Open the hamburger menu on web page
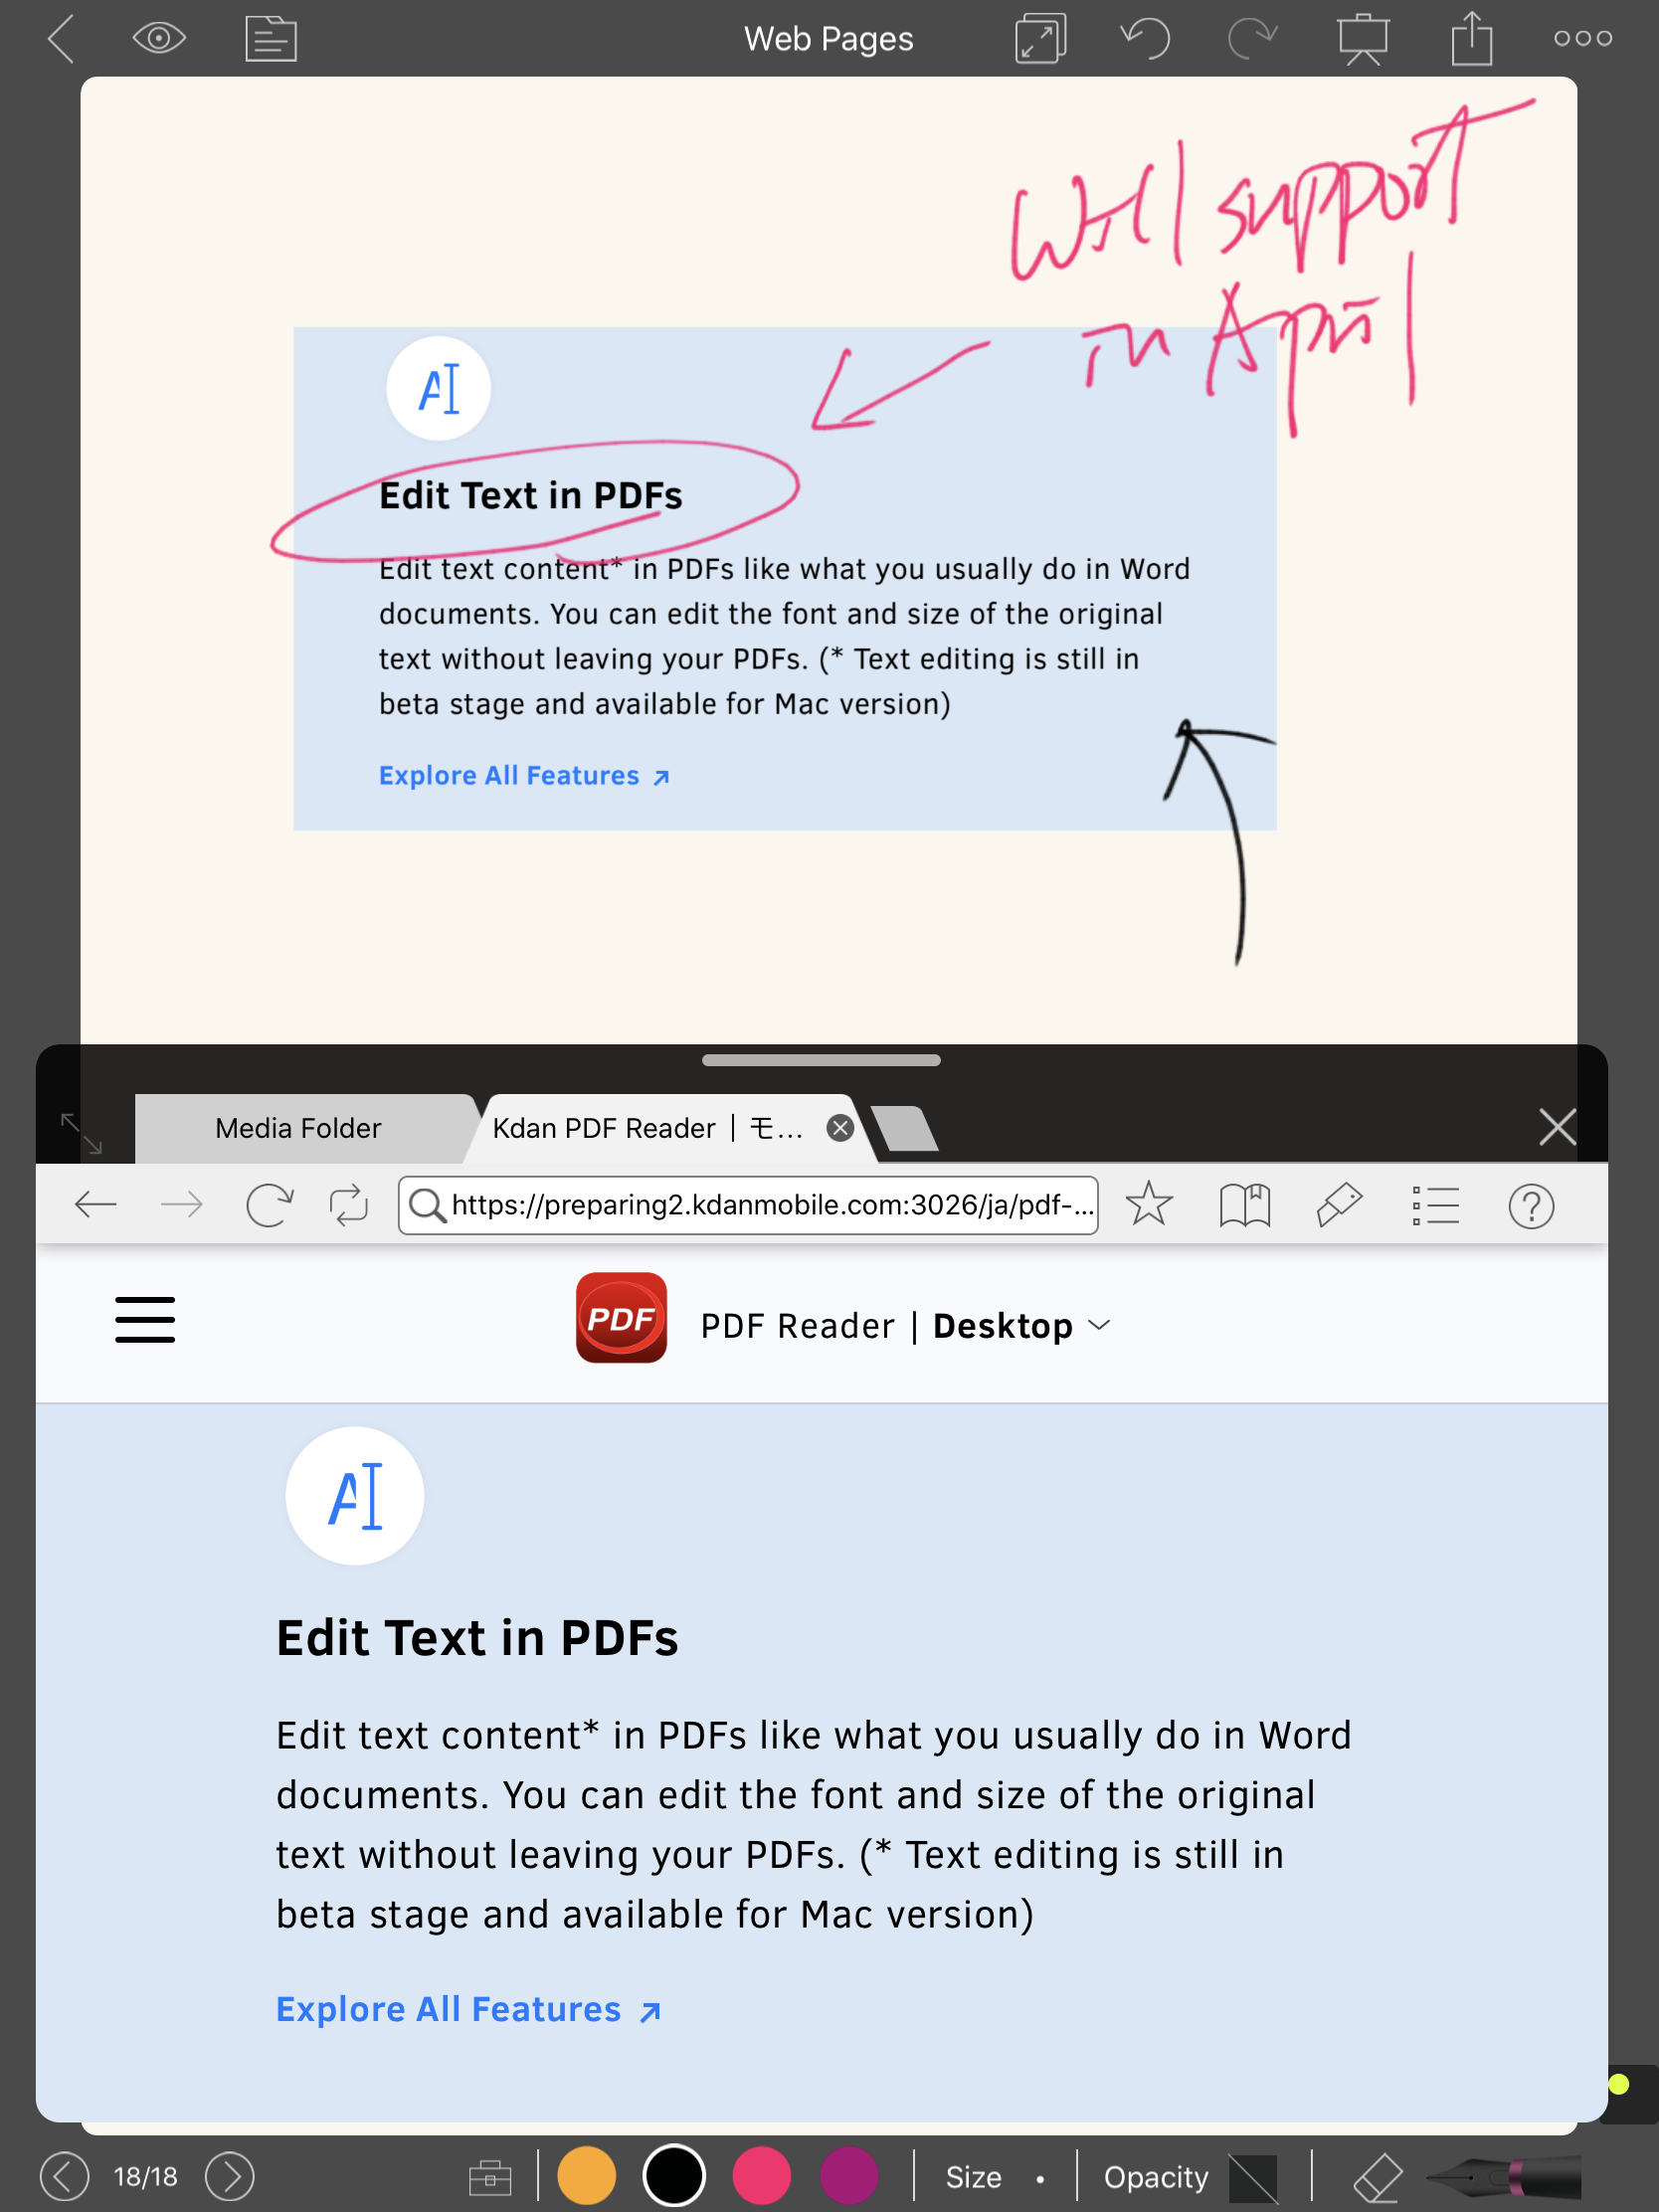 pos(145,1320)
